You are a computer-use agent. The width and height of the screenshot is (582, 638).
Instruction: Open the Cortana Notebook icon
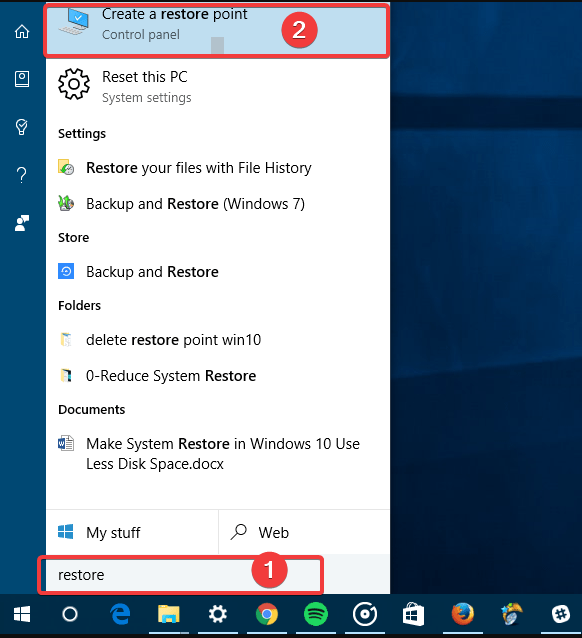coord(22,79)
